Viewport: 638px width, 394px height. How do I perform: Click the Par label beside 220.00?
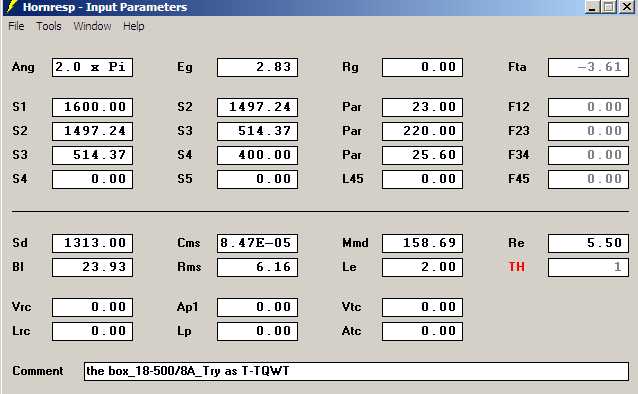pyautogui.click(x=352, y=131)
